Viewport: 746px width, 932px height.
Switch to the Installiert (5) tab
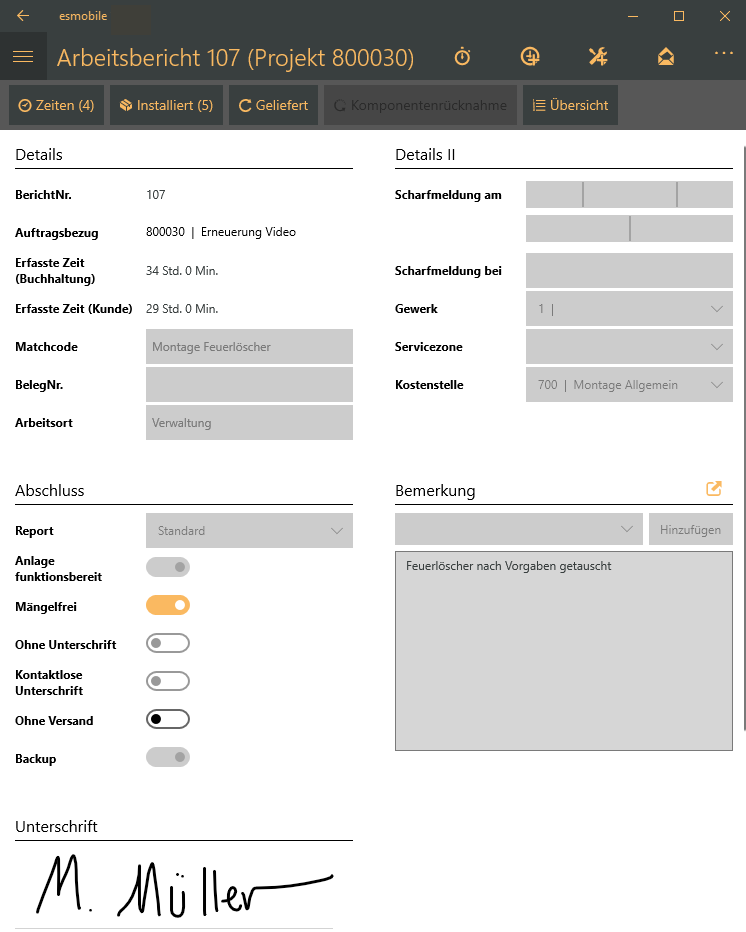click(166, 105)
